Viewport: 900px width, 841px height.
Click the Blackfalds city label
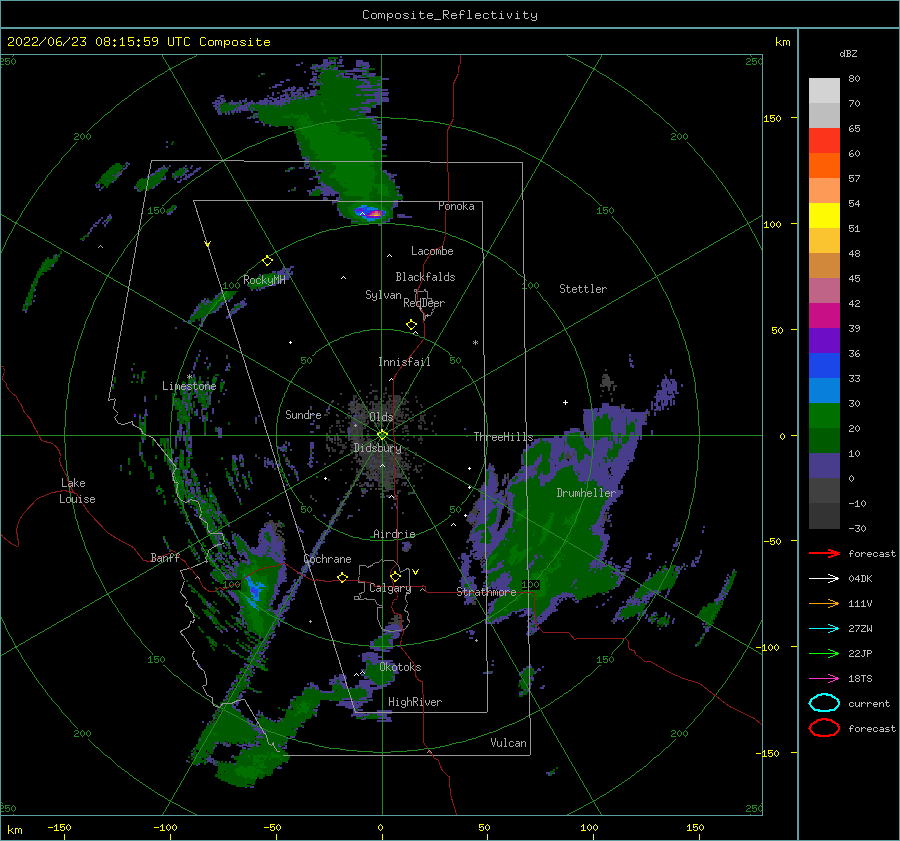425,277
